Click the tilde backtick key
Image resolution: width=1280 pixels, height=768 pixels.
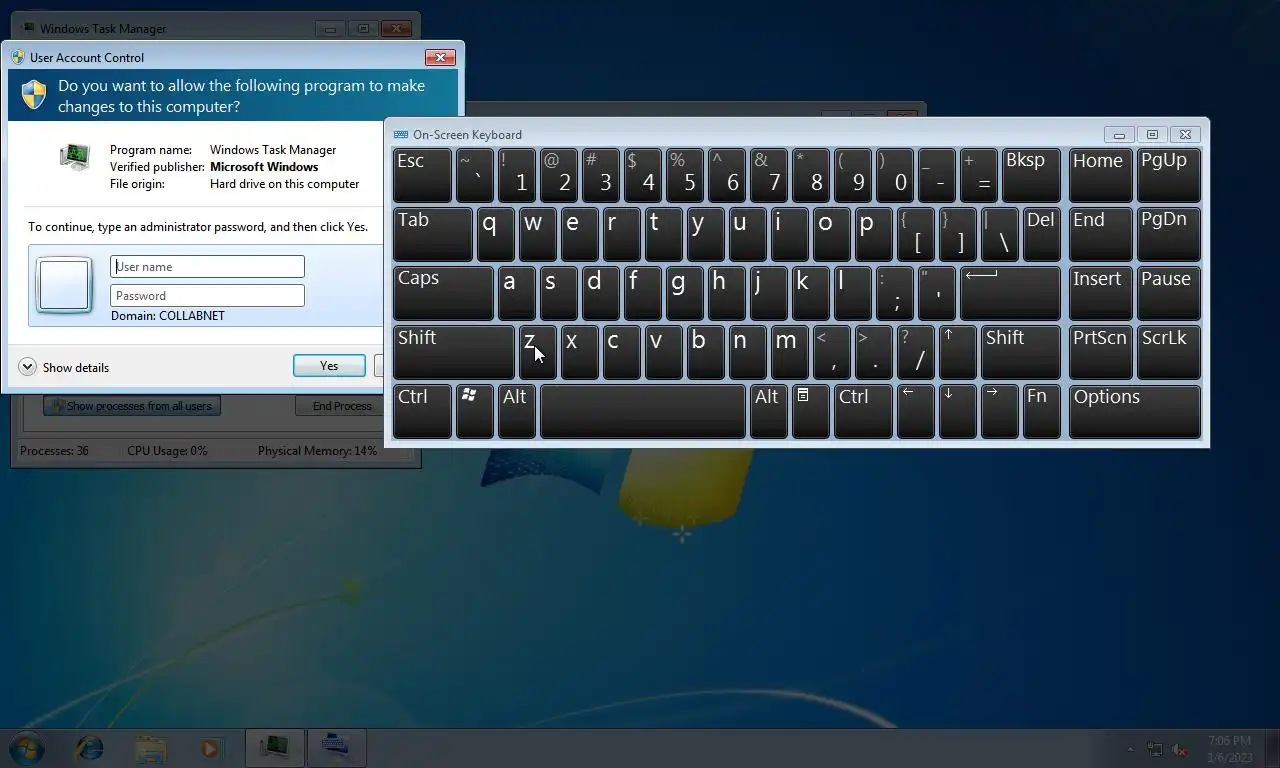point(474,175)
